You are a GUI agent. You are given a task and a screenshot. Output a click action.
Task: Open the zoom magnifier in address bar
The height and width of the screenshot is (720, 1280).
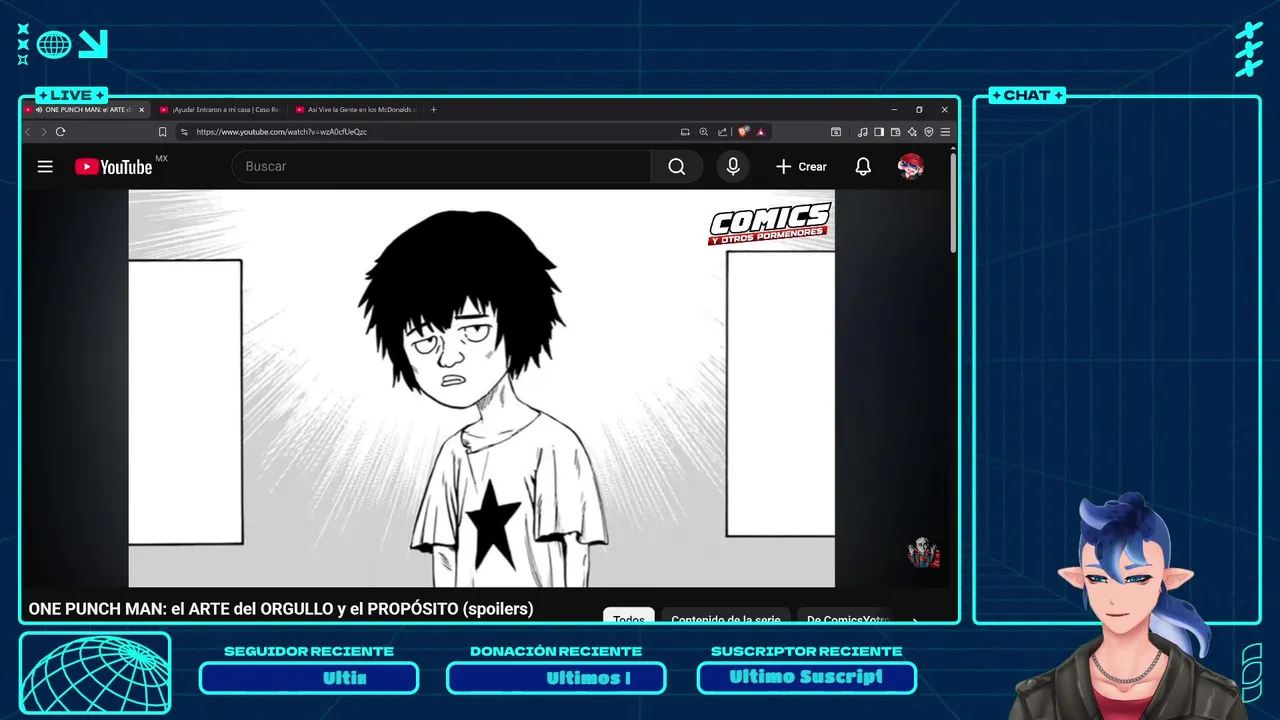point(703,132)
